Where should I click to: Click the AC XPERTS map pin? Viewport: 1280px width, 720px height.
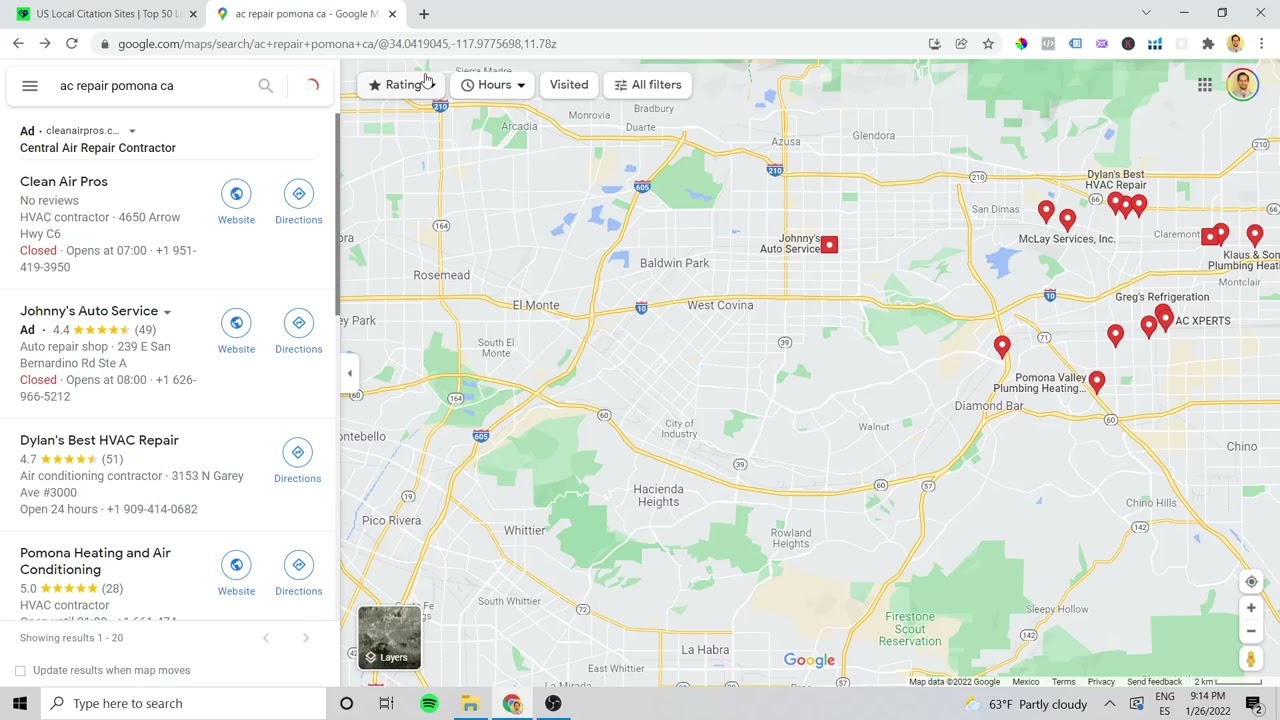(x=1164, y=319)
